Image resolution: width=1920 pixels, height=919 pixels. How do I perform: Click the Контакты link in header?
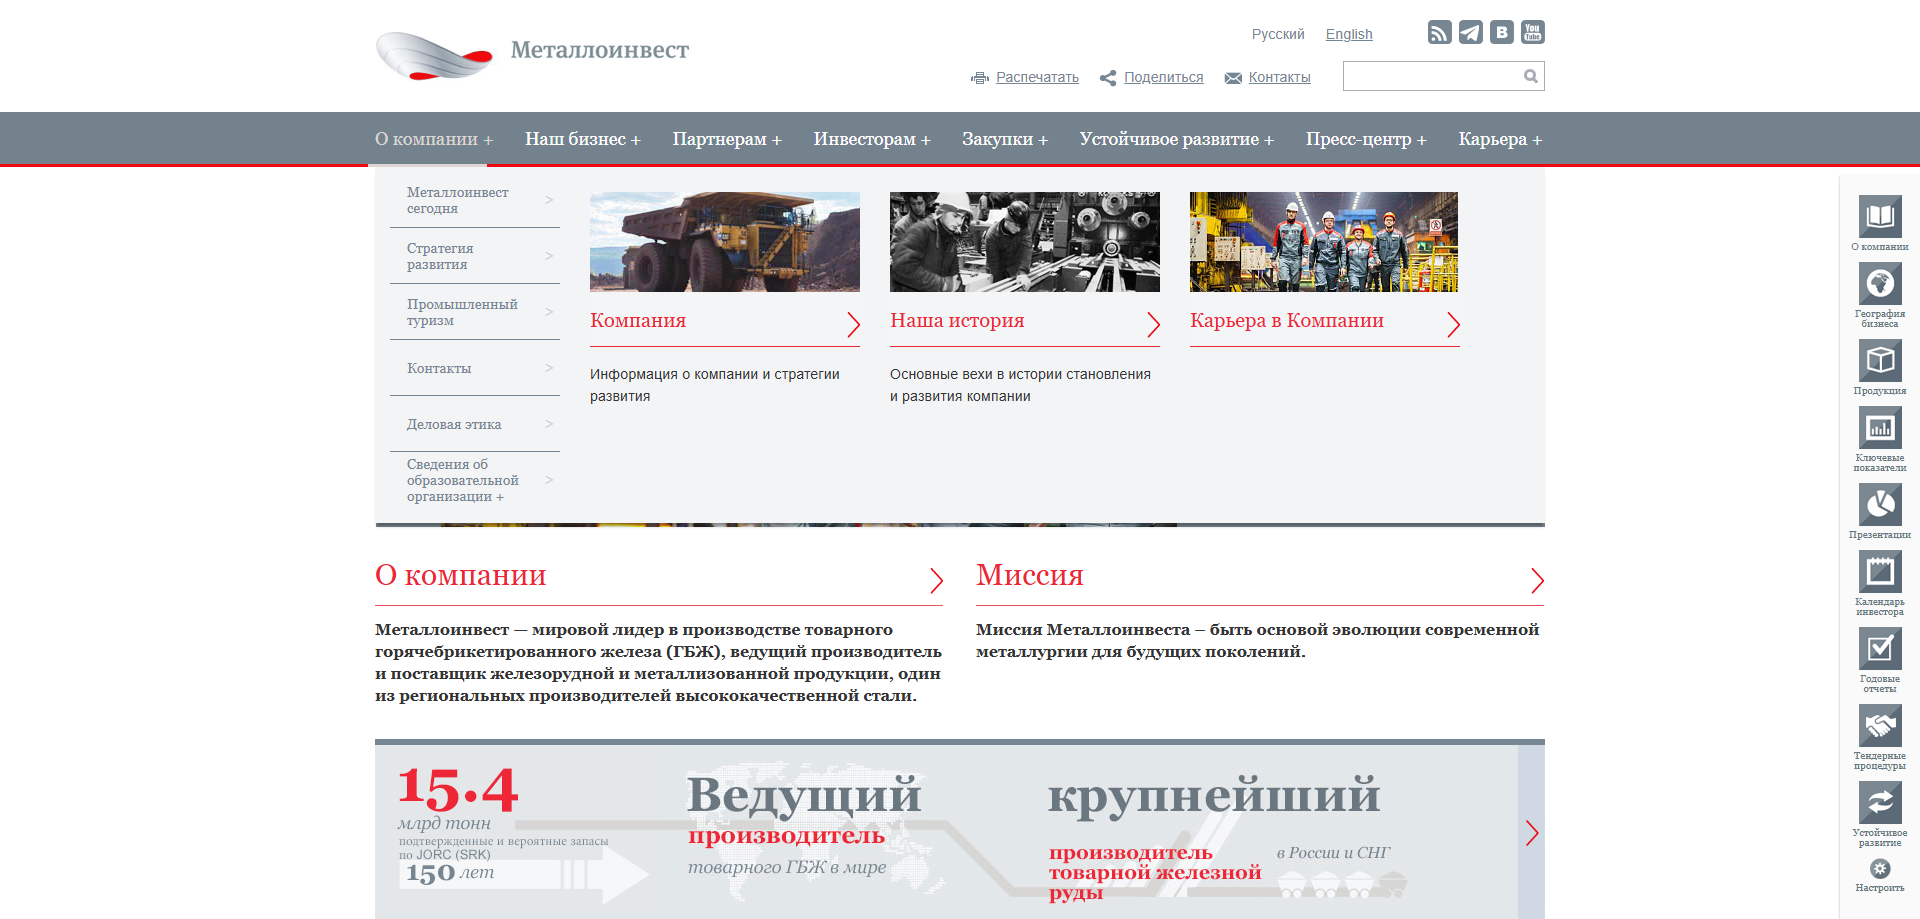1279,77
